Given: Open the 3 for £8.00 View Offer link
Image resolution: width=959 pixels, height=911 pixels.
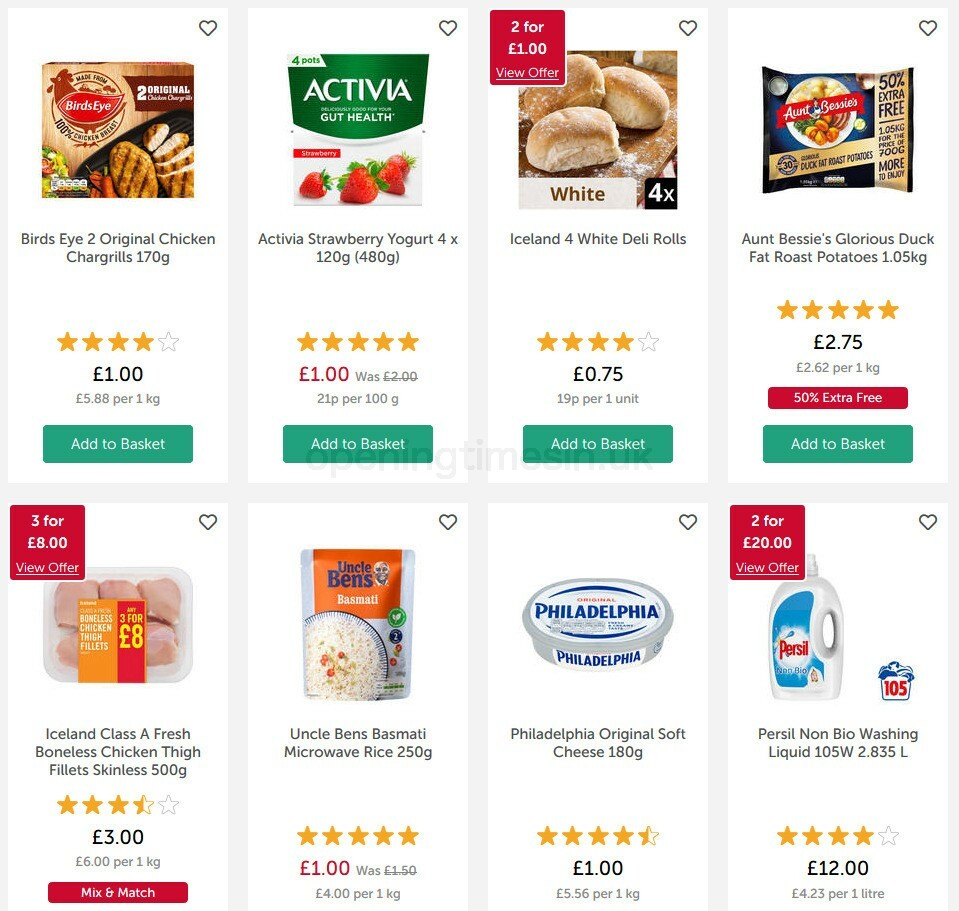Looking at the screenshot, I should 47,567.
